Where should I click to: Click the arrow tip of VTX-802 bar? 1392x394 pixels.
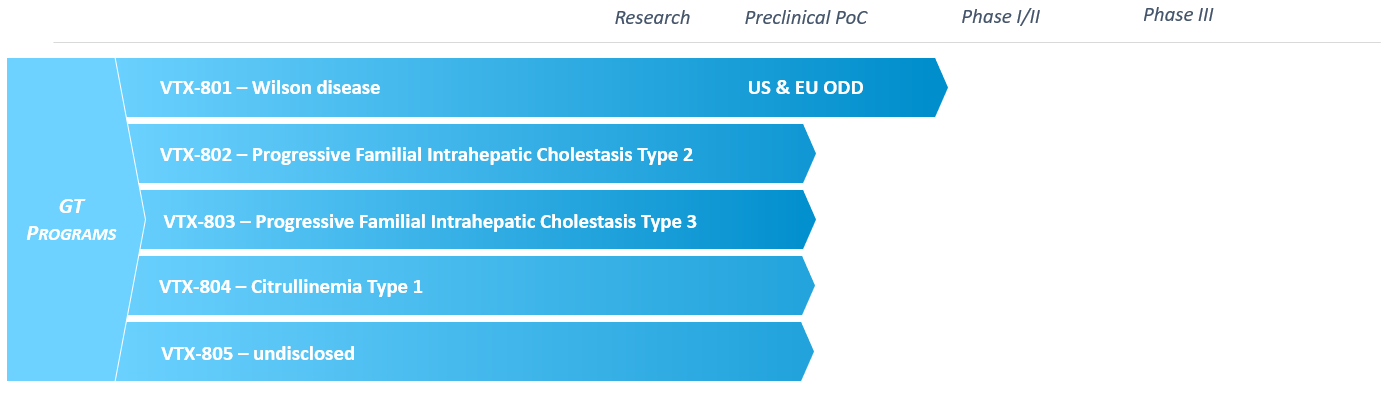(809, 154)
